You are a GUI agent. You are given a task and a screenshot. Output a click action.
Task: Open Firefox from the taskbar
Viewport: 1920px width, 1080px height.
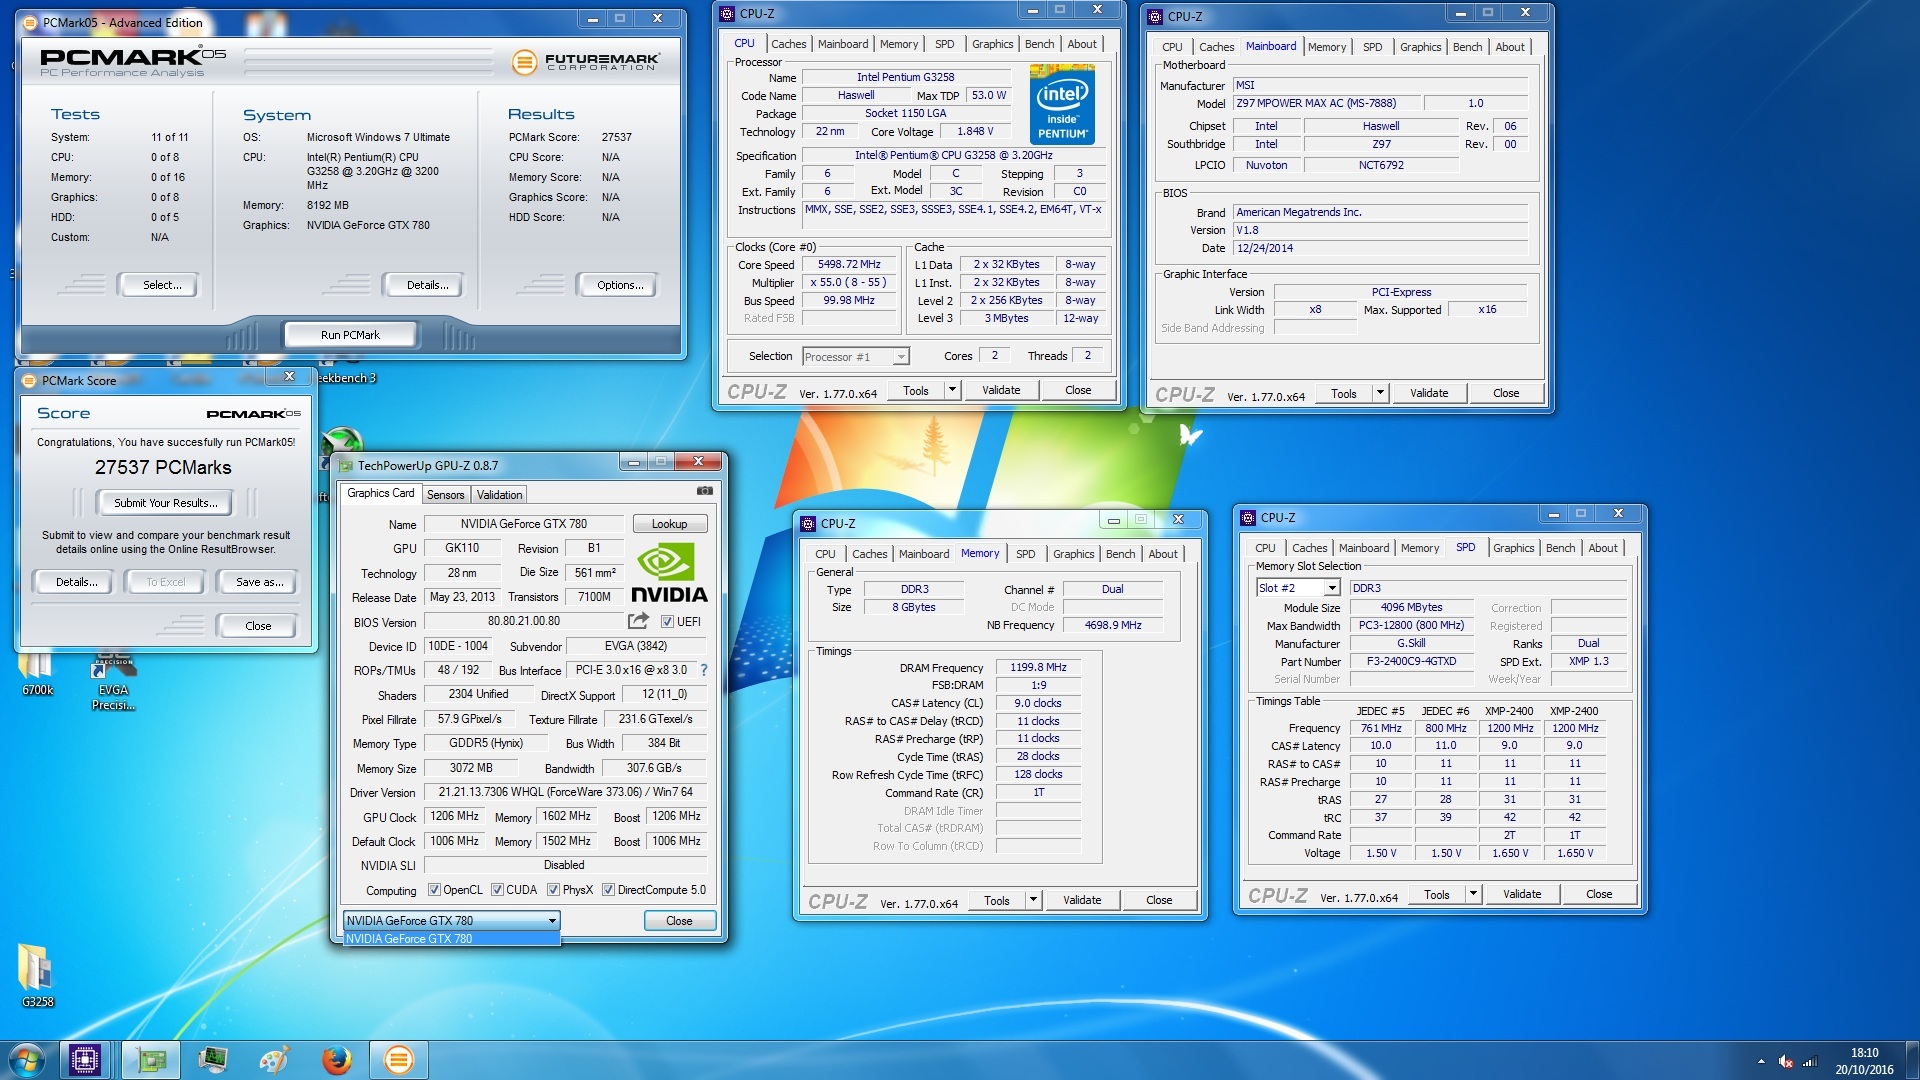coord(337,1059)
